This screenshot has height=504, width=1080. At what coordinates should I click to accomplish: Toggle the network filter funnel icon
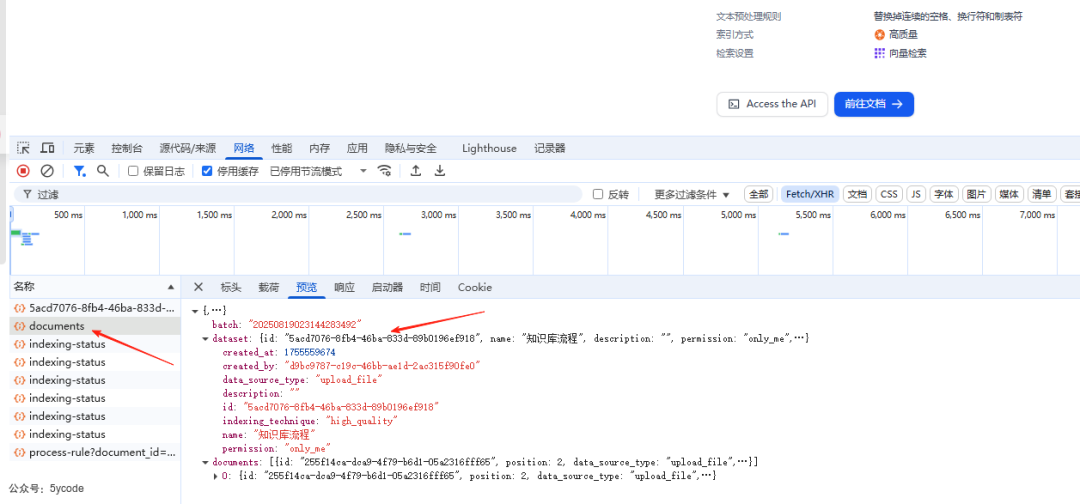point(79,171)
